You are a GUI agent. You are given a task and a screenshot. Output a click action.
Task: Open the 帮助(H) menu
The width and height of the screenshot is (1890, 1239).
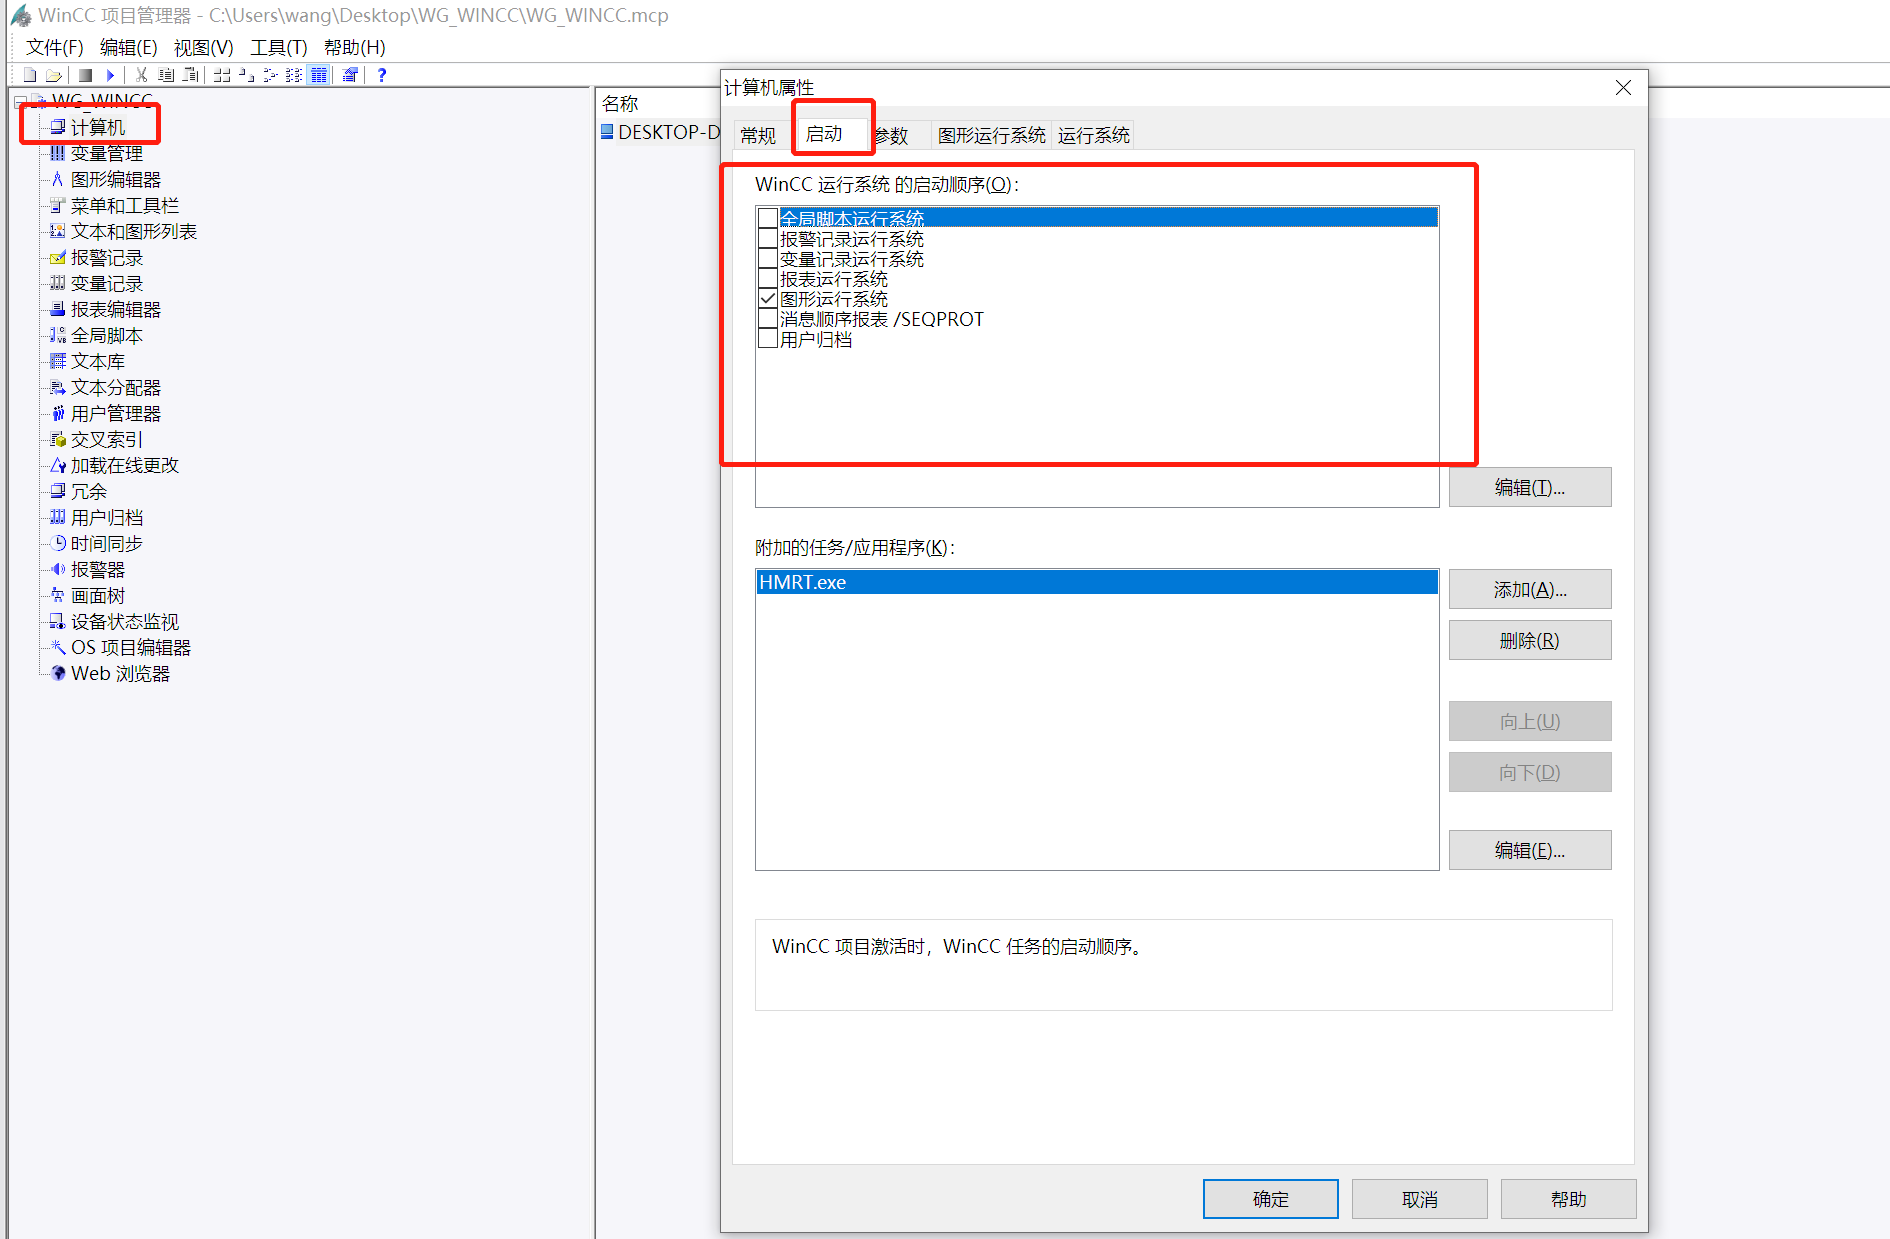pyautogui.click(x=354, y=47)
